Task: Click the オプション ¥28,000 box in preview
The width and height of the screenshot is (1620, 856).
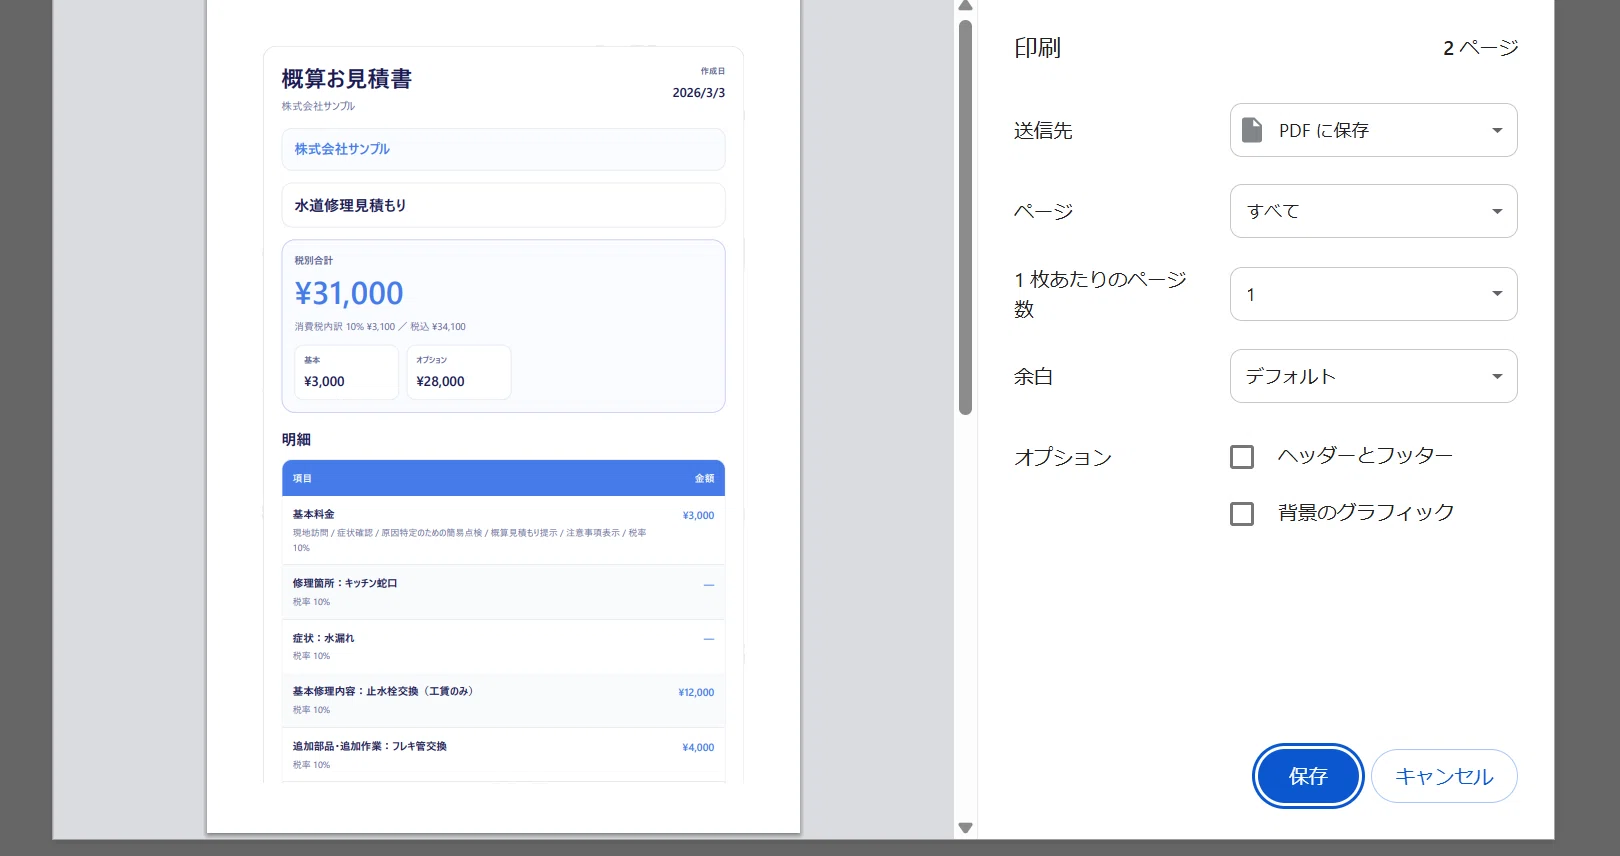Action: tap(459, 372)
